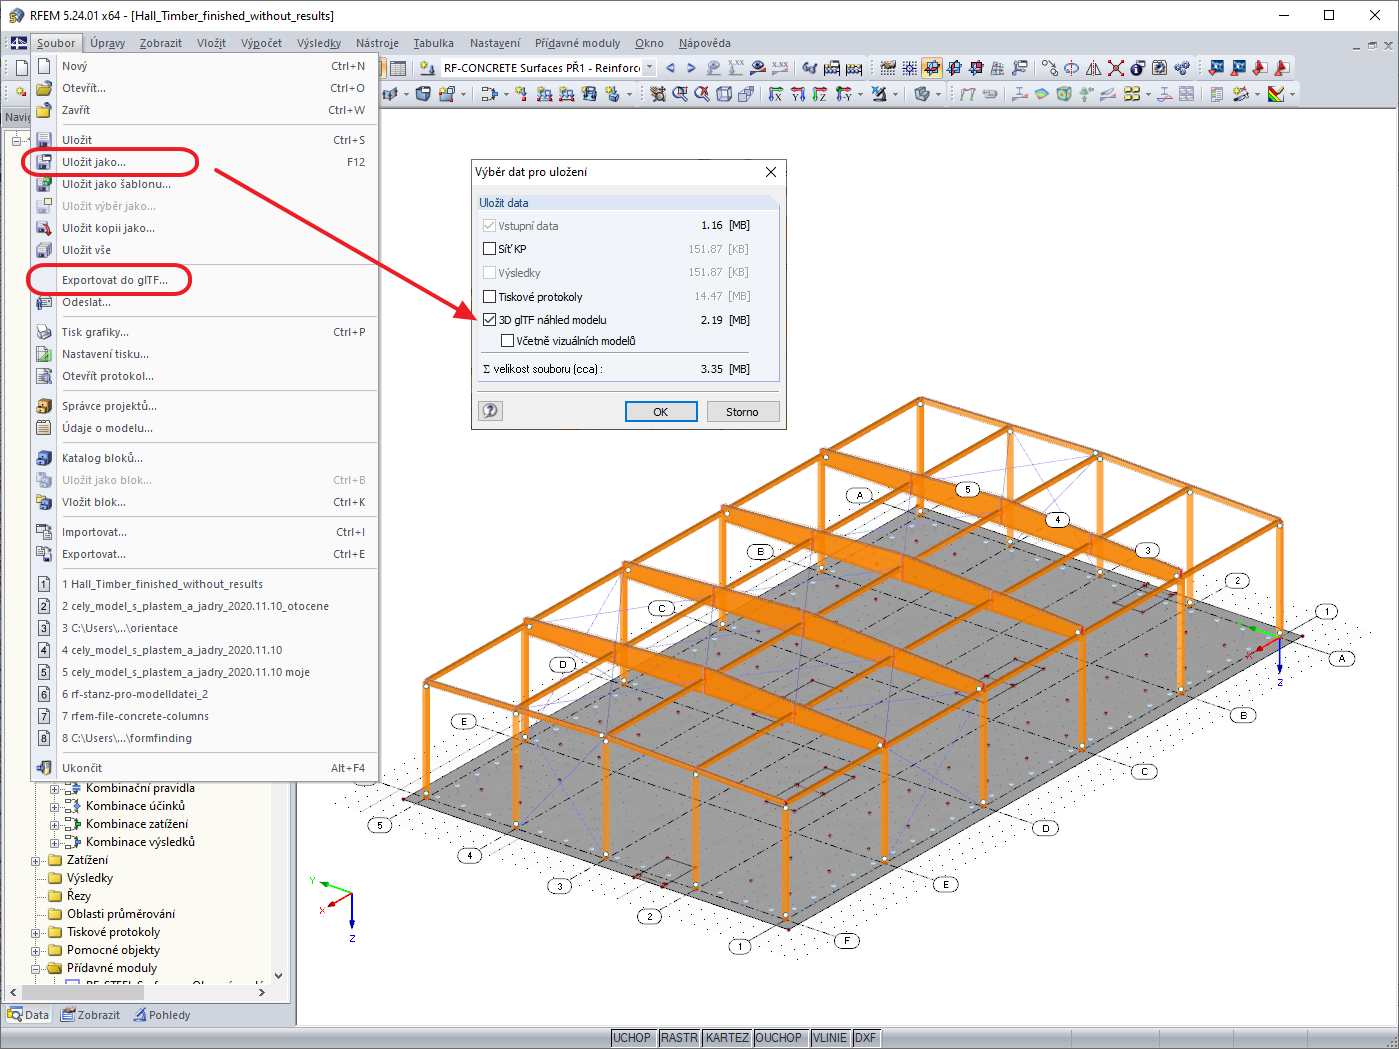Toggle OUCHOP in the status bar
Image resolution: width=1399 pixels, height=1049 pixels.
(778, 1038)
